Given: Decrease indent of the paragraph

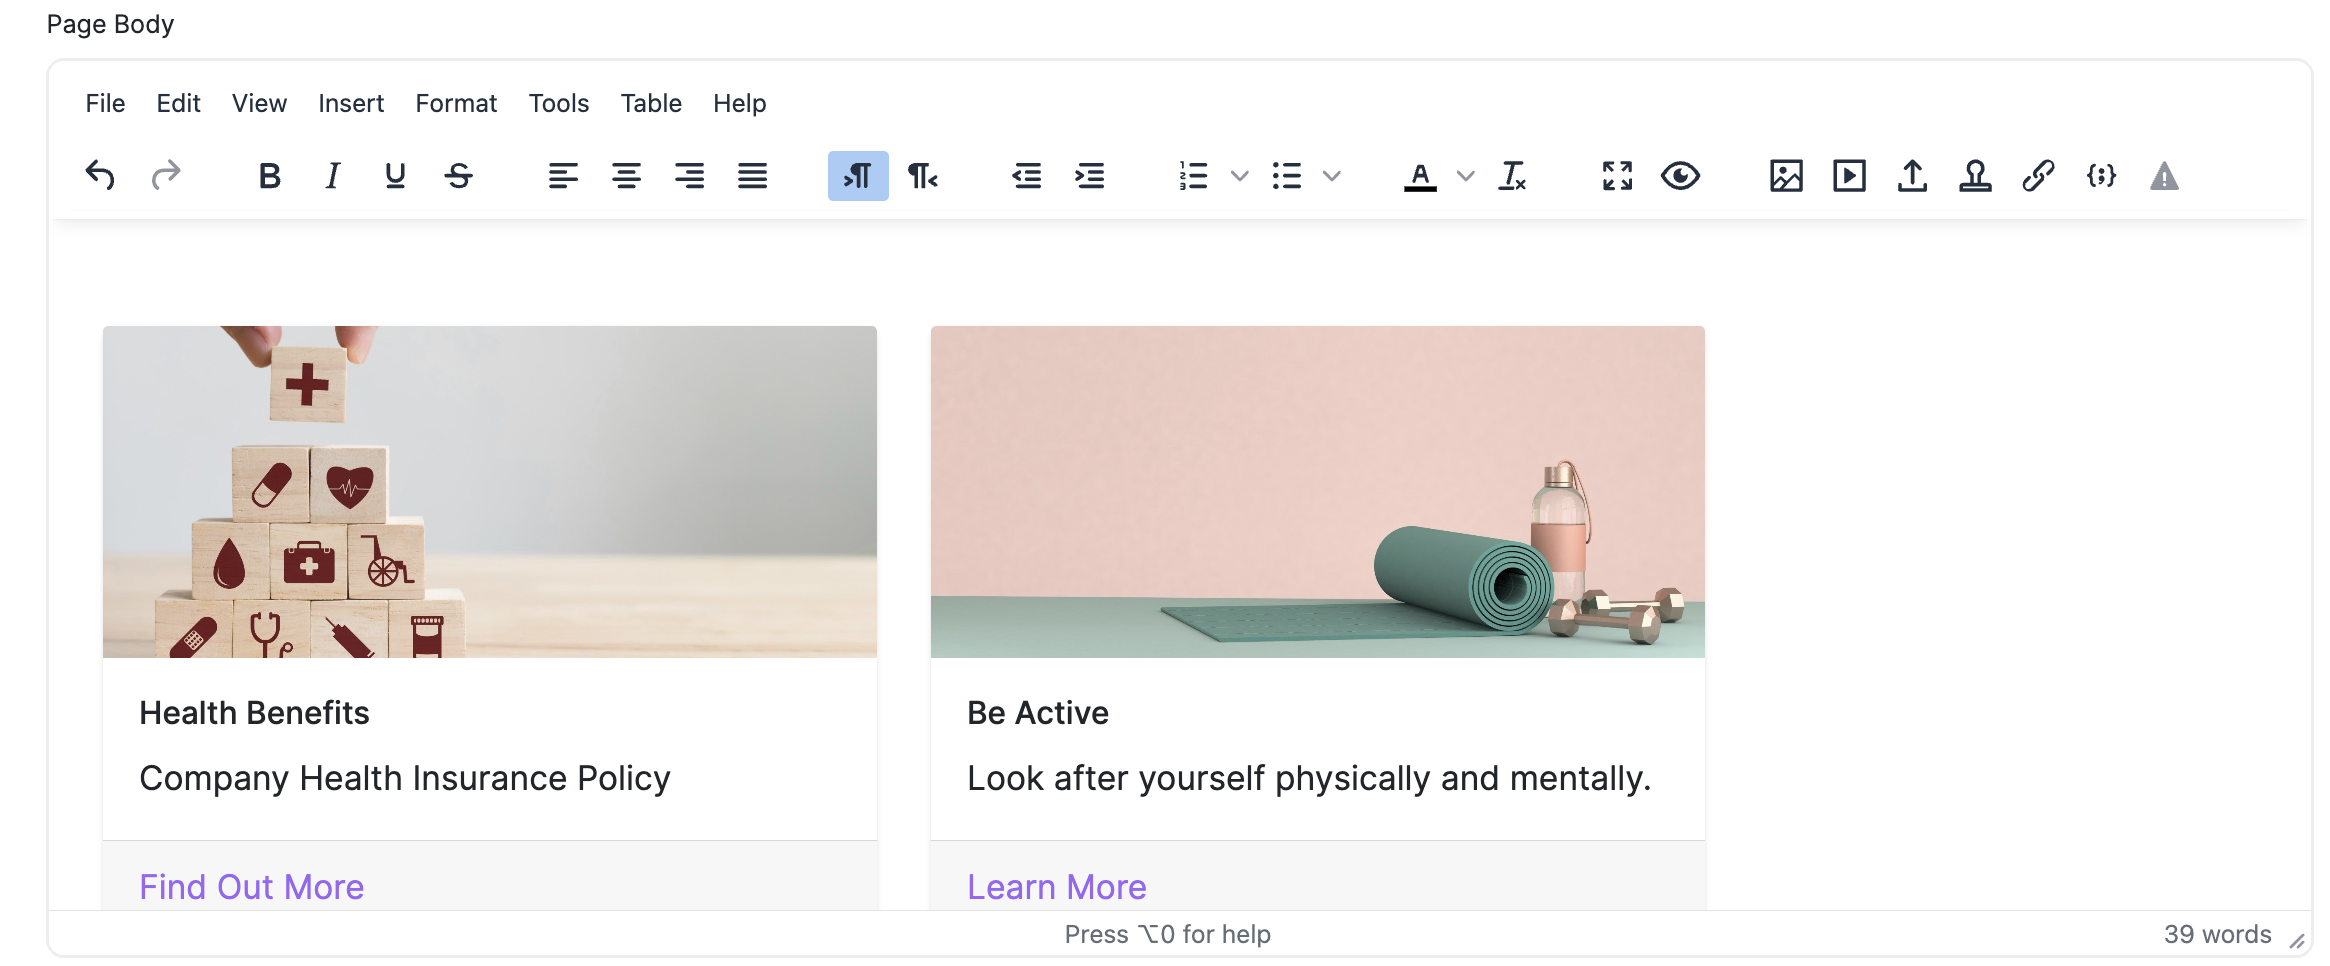Looking at the screenshot, I should [1026, 176].
